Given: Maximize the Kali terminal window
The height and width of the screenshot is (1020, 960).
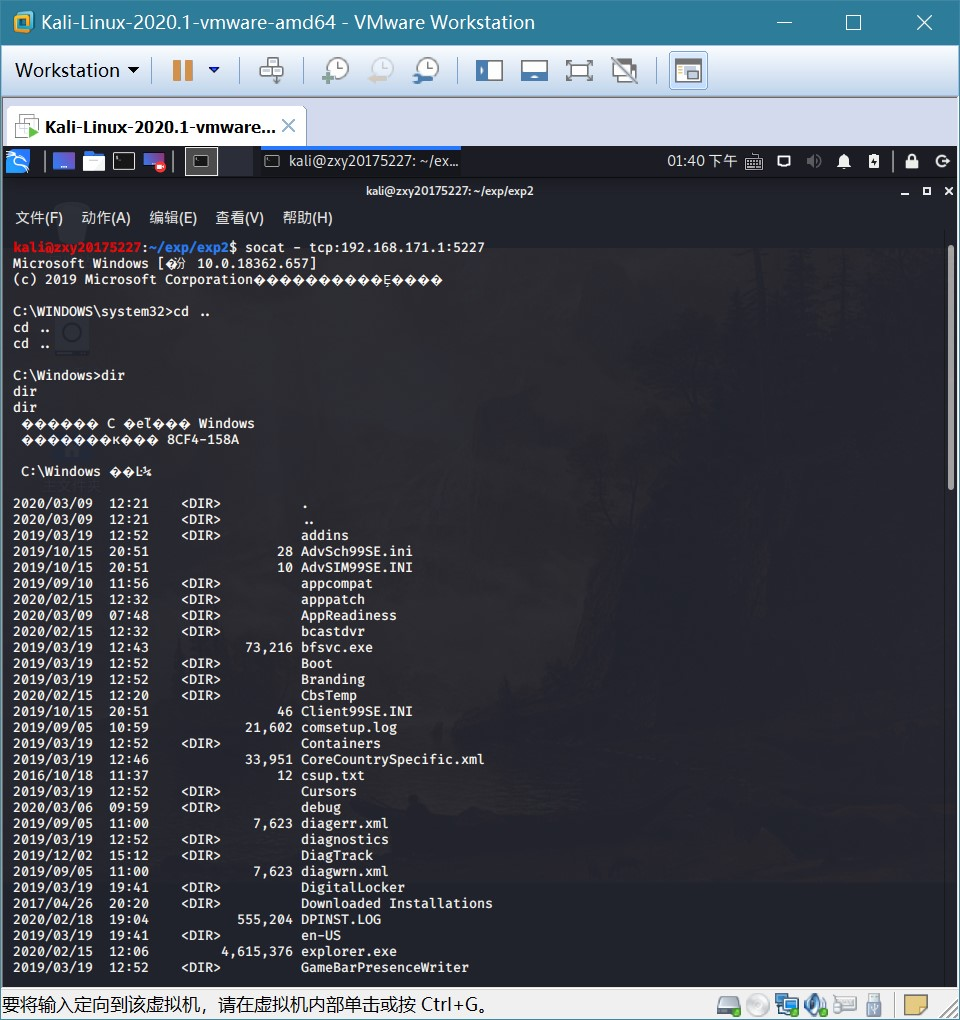Looking at the screenshot, I should [x=927, y=191].
